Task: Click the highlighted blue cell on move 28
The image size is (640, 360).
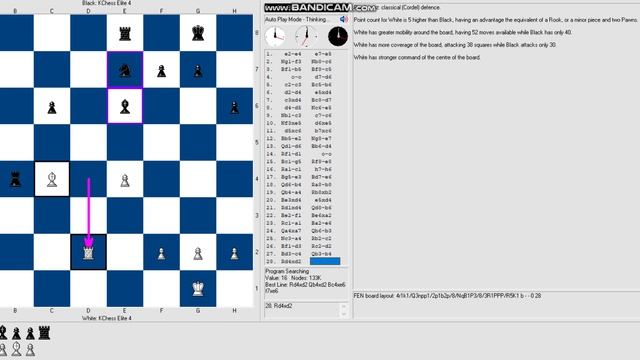Action: point(325,261)
